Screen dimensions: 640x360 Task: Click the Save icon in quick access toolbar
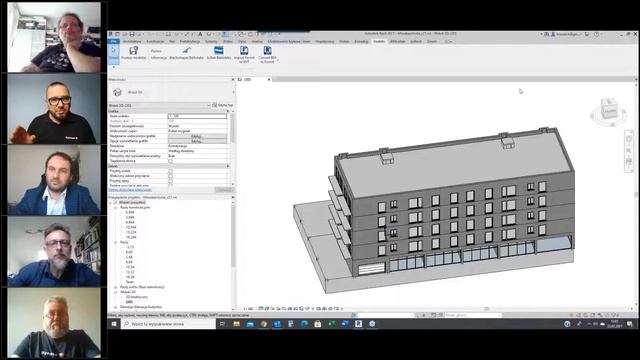coord(131,34)
